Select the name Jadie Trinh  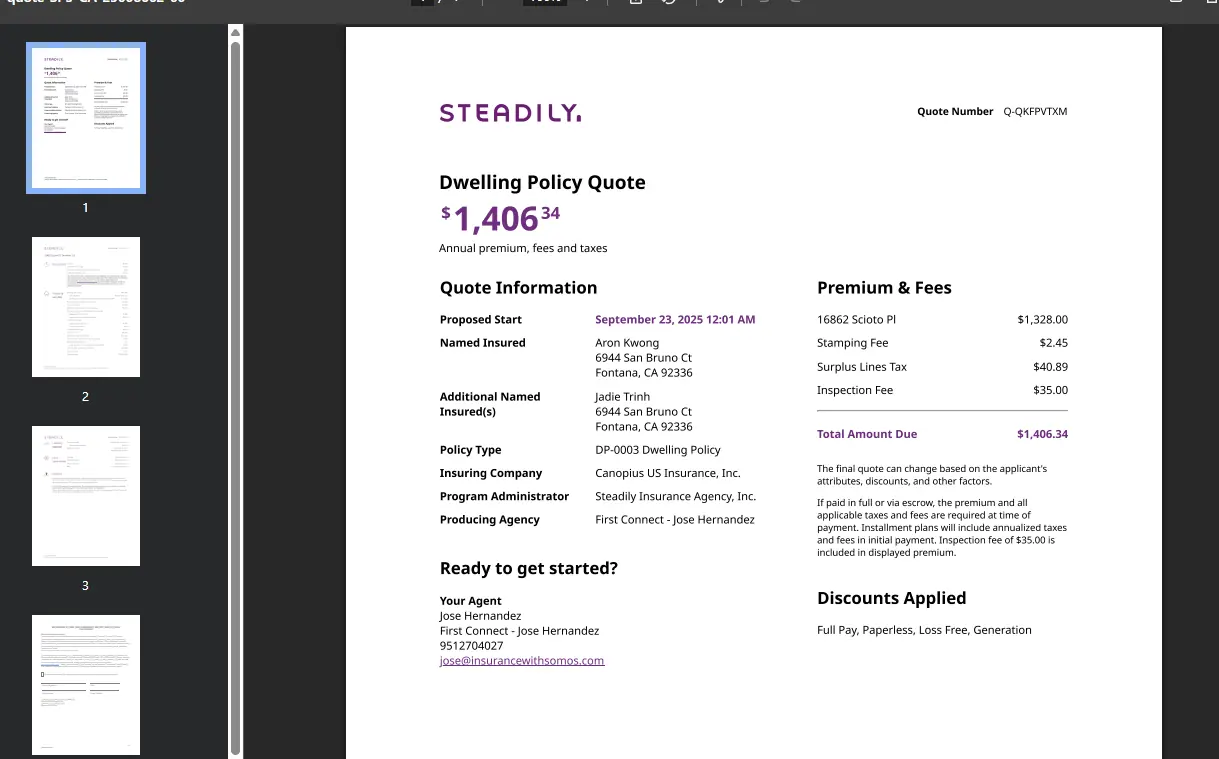point(622,397)
